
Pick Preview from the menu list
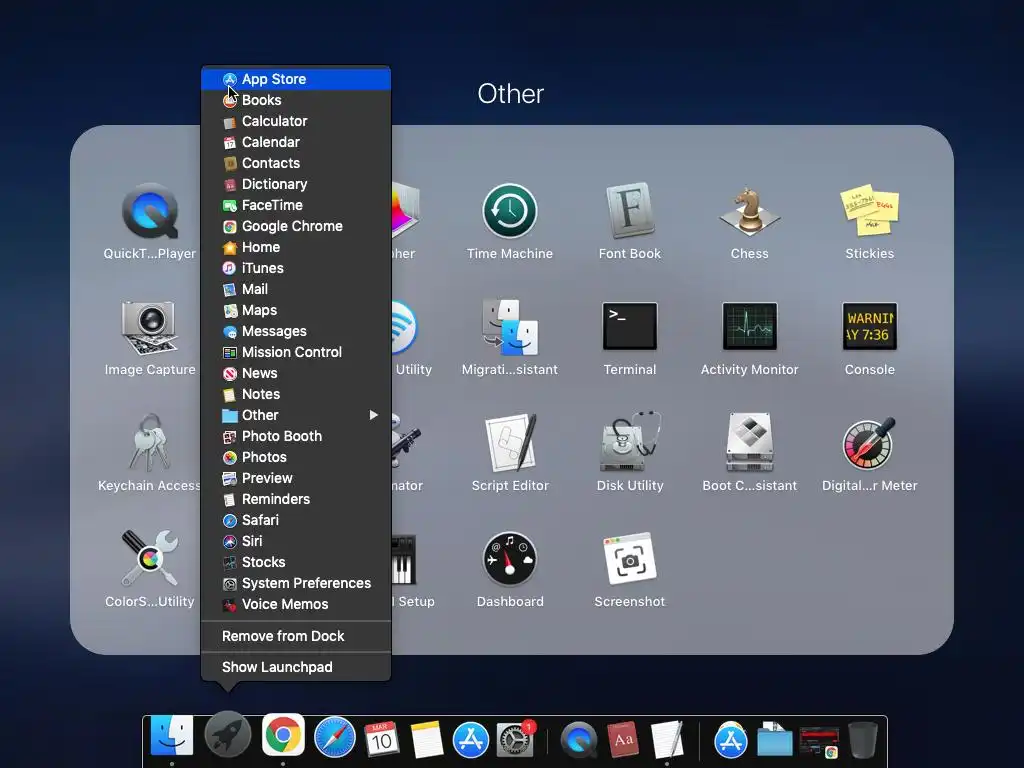[x=296, y=478]
